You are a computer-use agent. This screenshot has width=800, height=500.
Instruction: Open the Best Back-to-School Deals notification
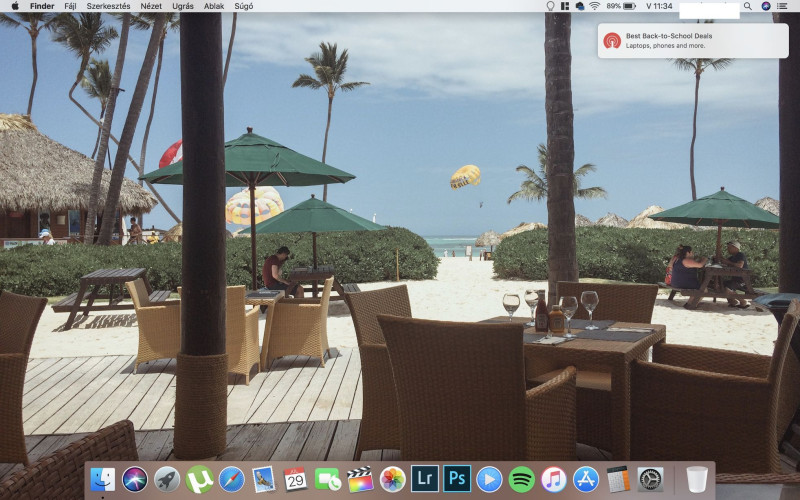tap(693, 41)
